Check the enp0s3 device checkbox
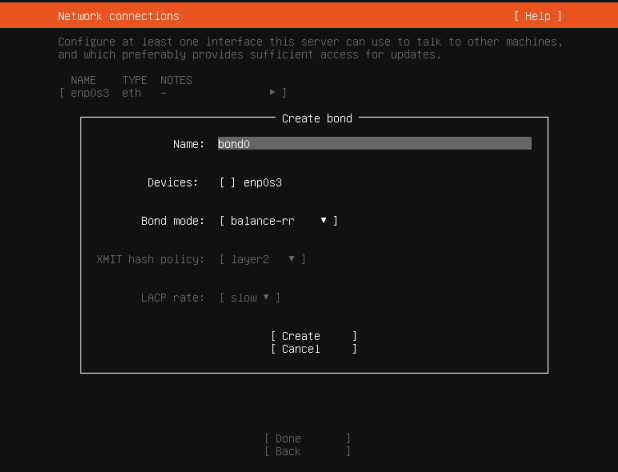This screenshot has height=472, width=618. [x=227, y=182]
